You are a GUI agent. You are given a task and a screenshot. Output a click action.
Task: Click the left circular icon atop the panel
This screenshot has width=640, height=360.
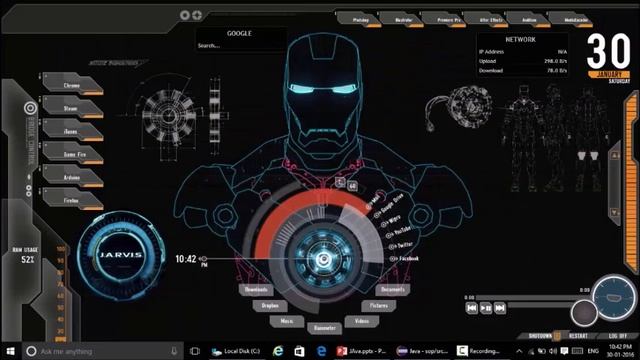(x=185, y=15)
